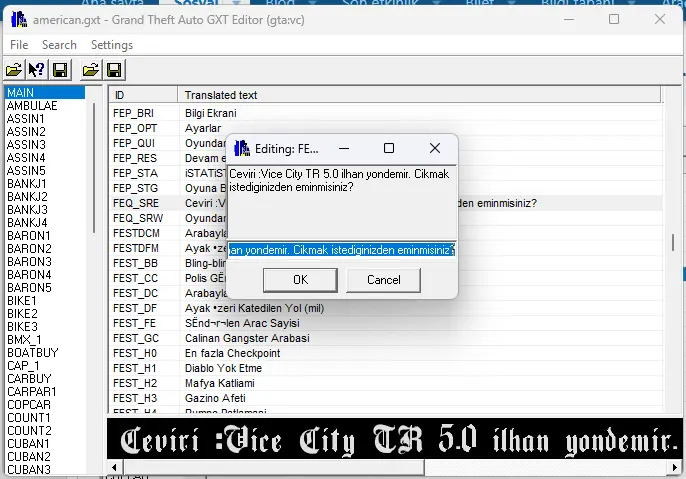Screen dimensions: 686x479
Task: Close the Editing dialog window
Action: [434, 148]
